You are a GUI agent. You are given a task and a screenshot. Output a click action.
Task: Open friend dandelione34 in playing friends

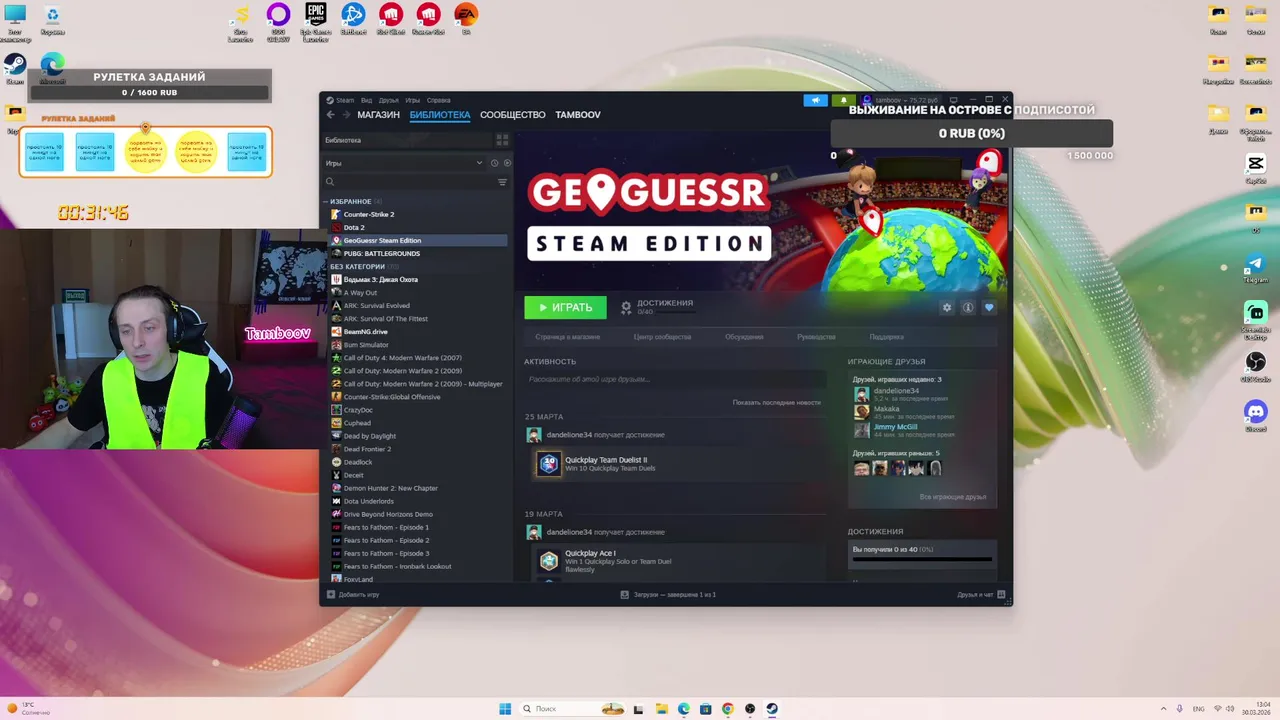coord(896,391)
